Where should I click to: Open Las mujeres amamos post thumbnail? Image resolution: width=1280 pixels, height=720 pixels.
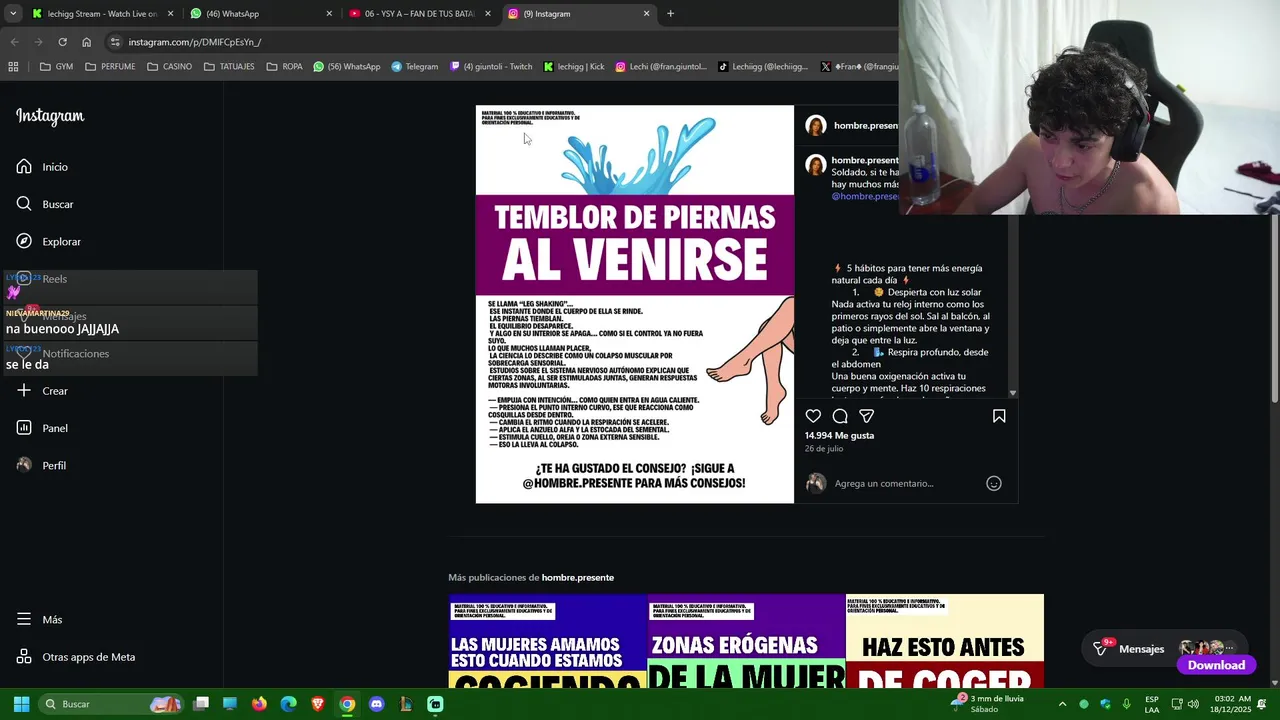(547, 641)
